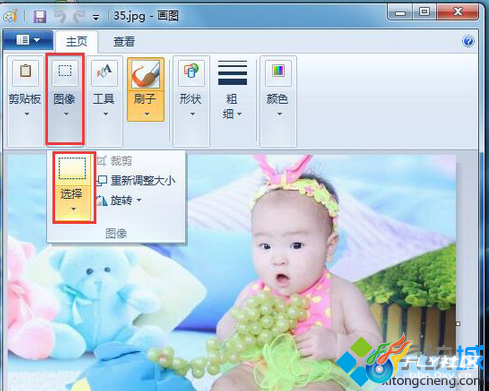Viewport: 489px width, 391px height.
Task: Open Paint help with the question mark icon
Action: 468,41
